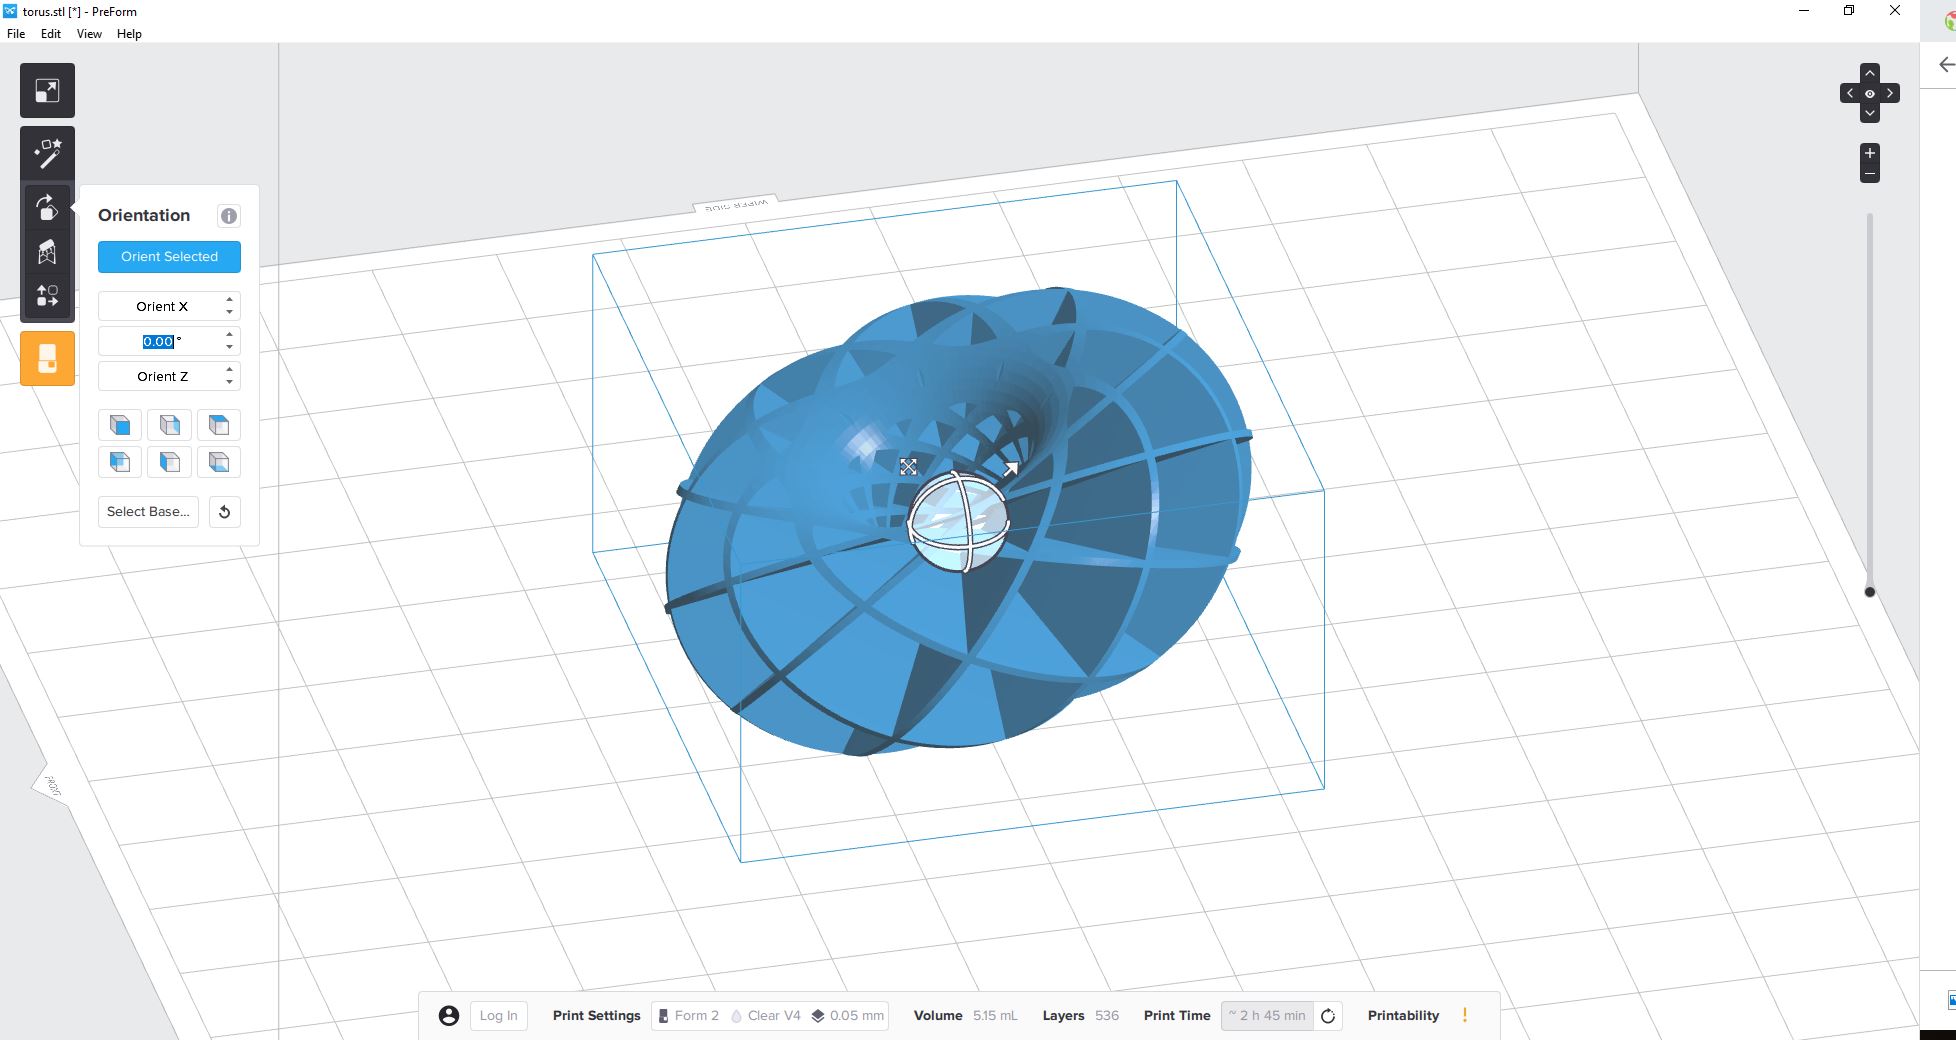Open the Help menu
Viewport: 1956px width, 1040px height.
129,34
